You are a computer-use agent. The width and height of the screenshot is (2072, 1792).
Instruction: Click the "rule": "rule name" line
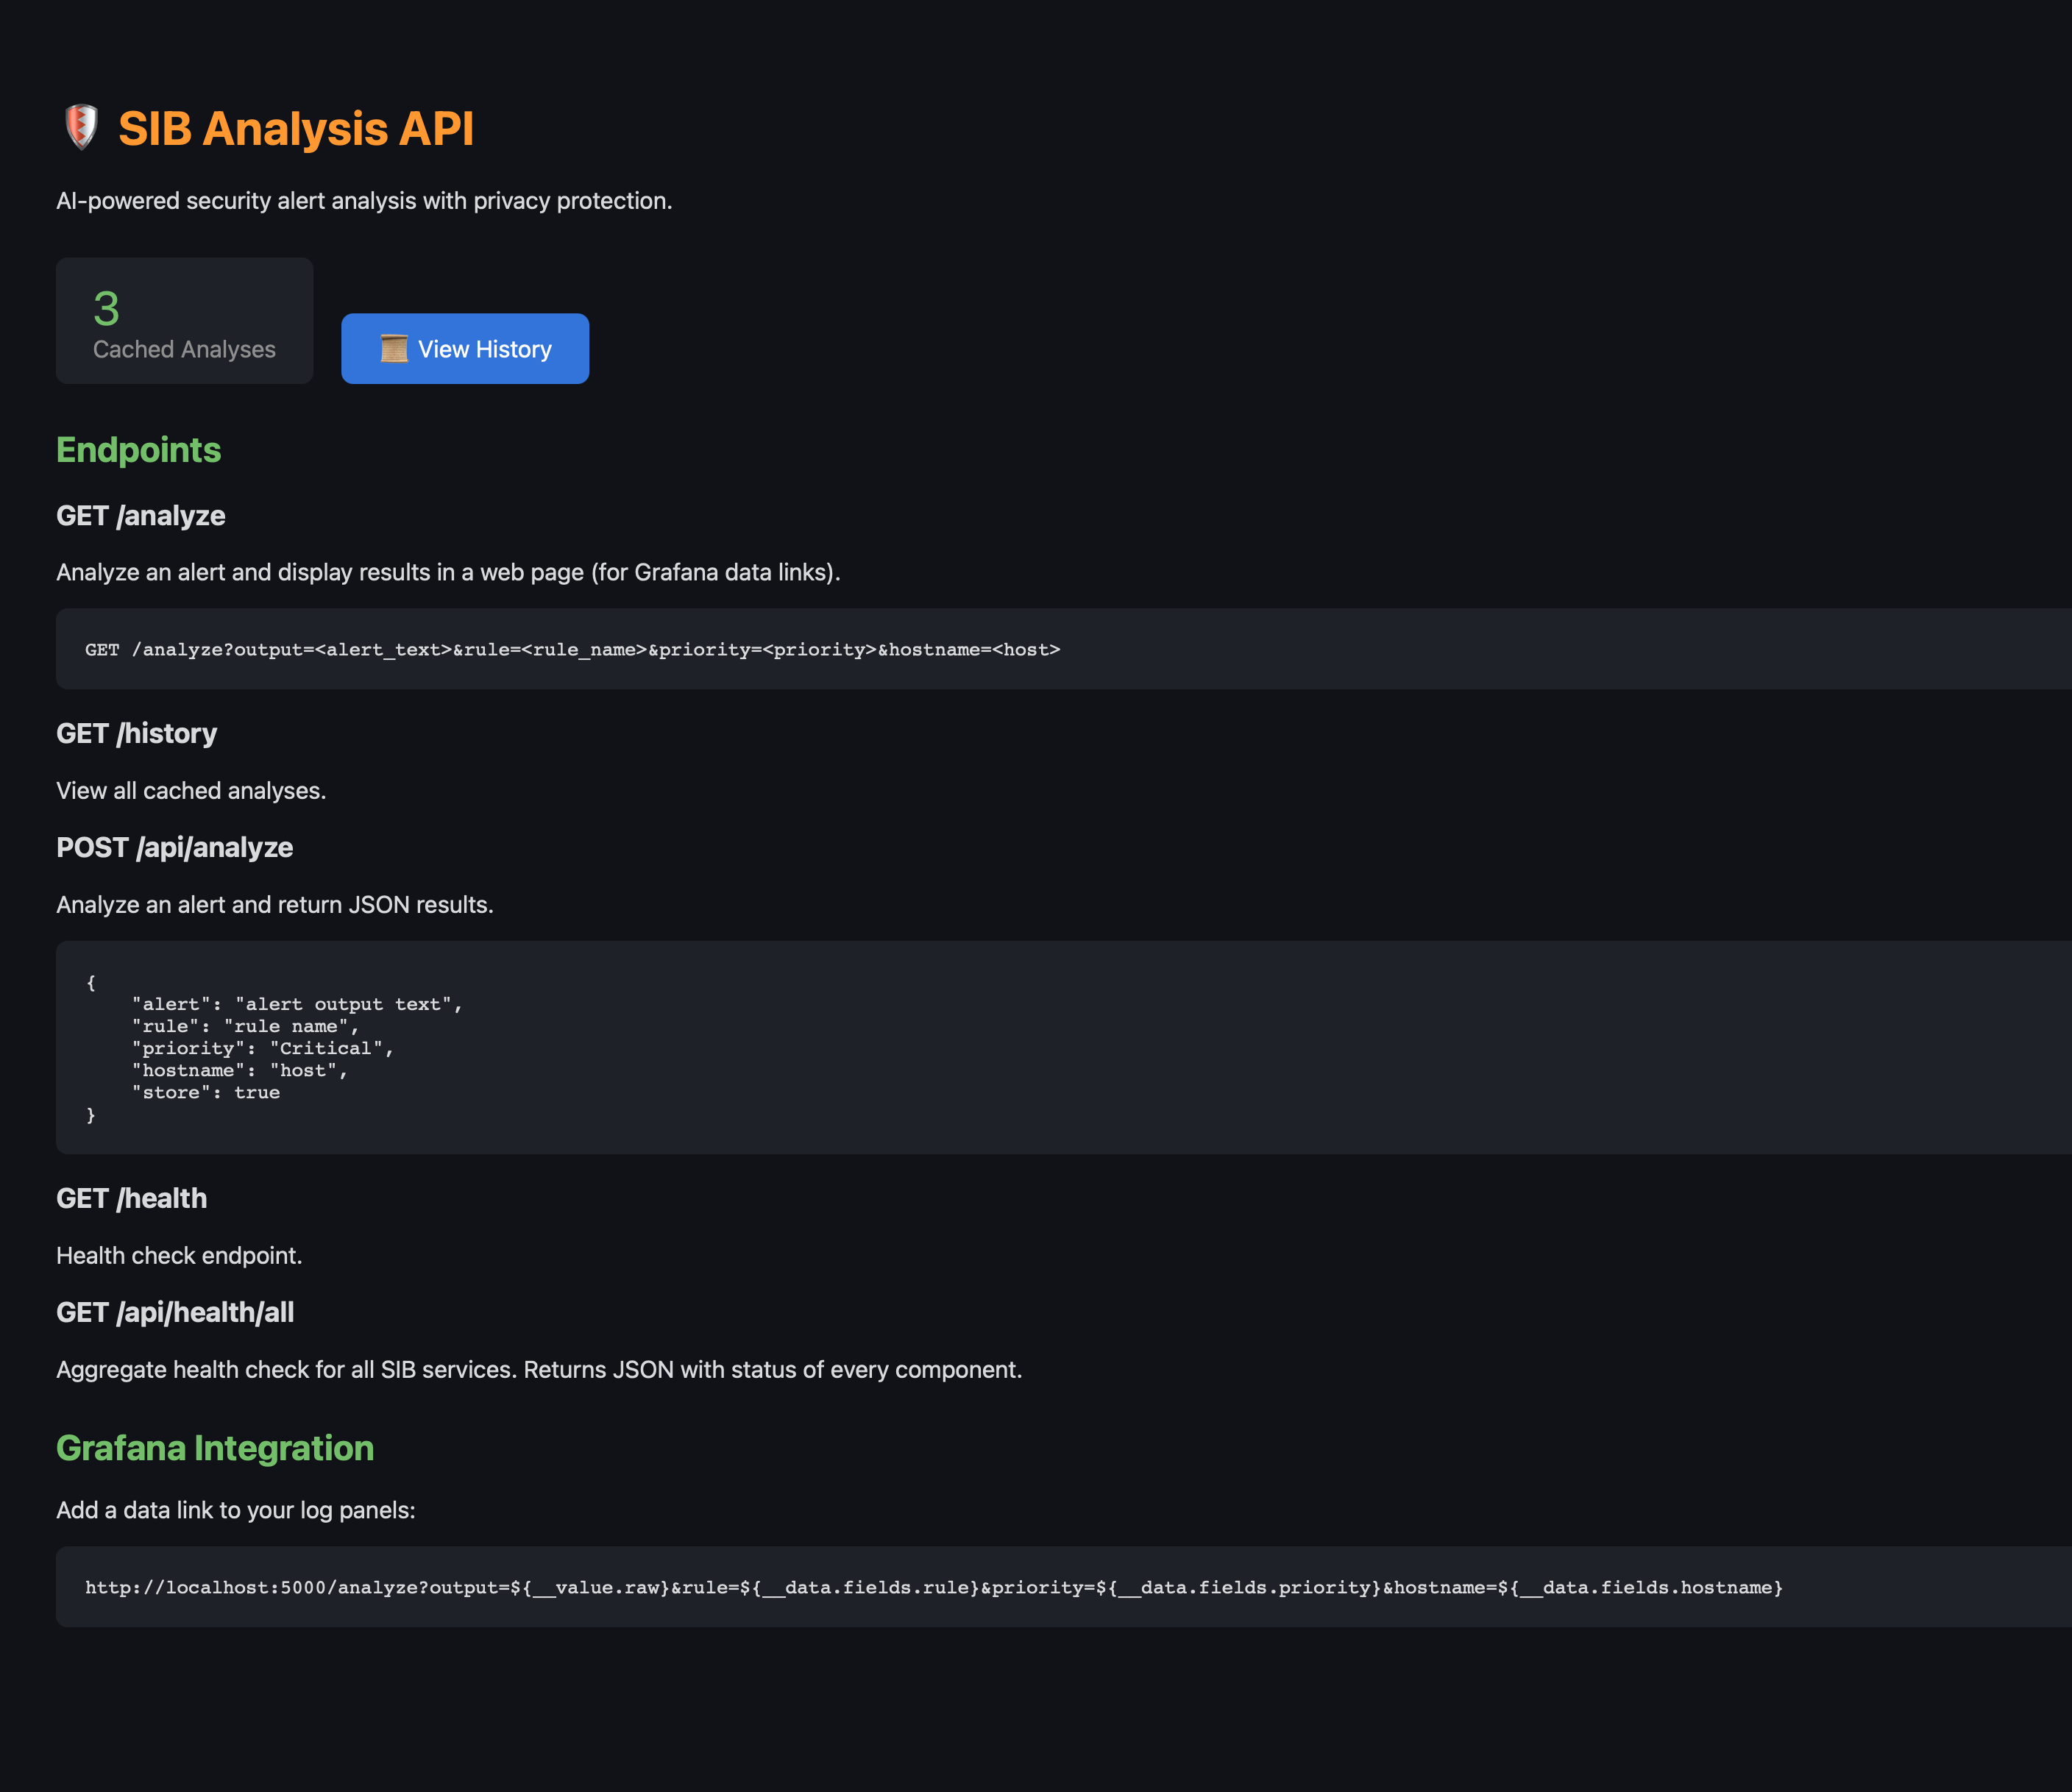(x=245, y=1026)
